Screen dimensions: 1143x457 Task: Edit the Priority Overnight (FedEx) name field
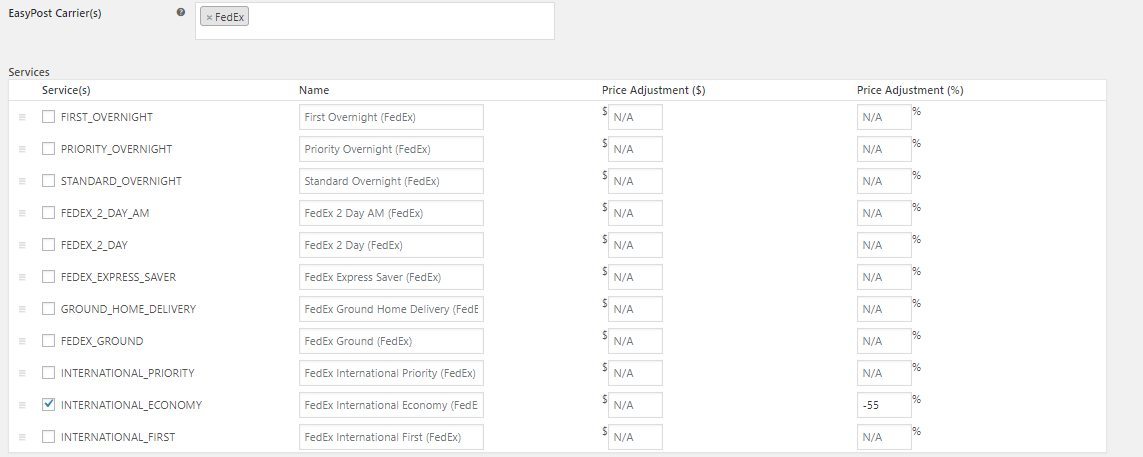[x=391, y=149]
